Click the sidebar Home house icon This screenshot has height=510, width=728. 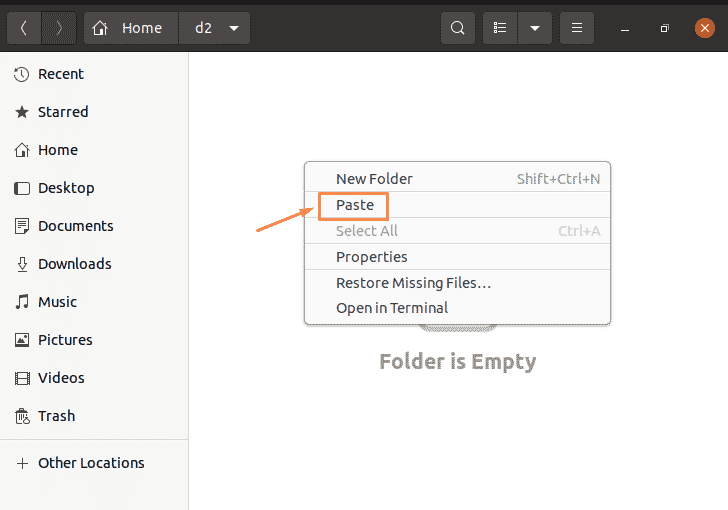tap(21, 150)
